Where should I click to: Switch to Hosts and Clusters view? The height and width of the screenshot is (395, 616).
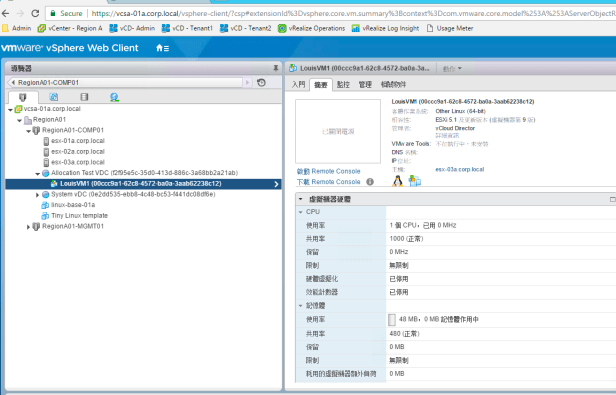pos(23,97)
